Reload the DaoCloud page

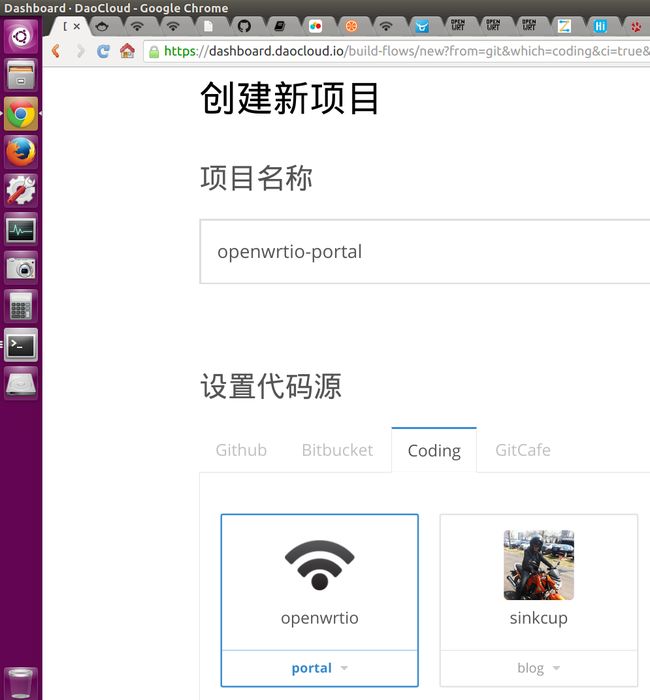(x=103, y=51)
